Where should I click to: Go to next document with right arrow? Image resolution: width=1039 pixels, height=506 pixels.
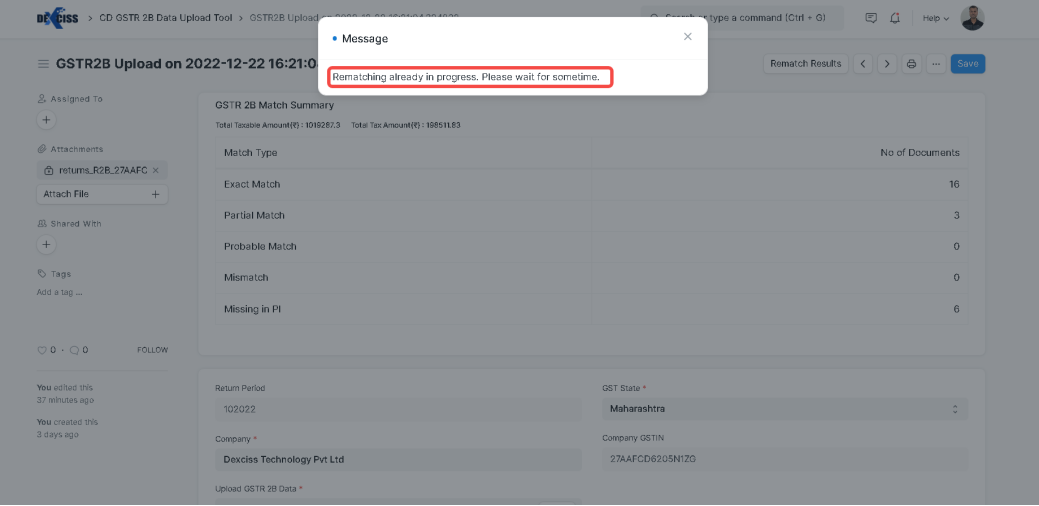[x=887, y=64]
